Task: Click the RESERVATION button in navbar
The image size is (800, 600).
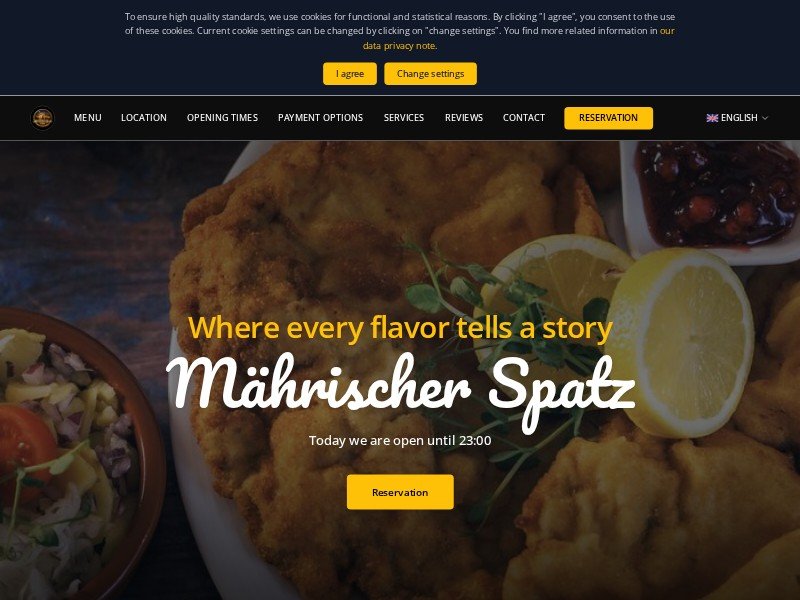Action: click(608, 118)
